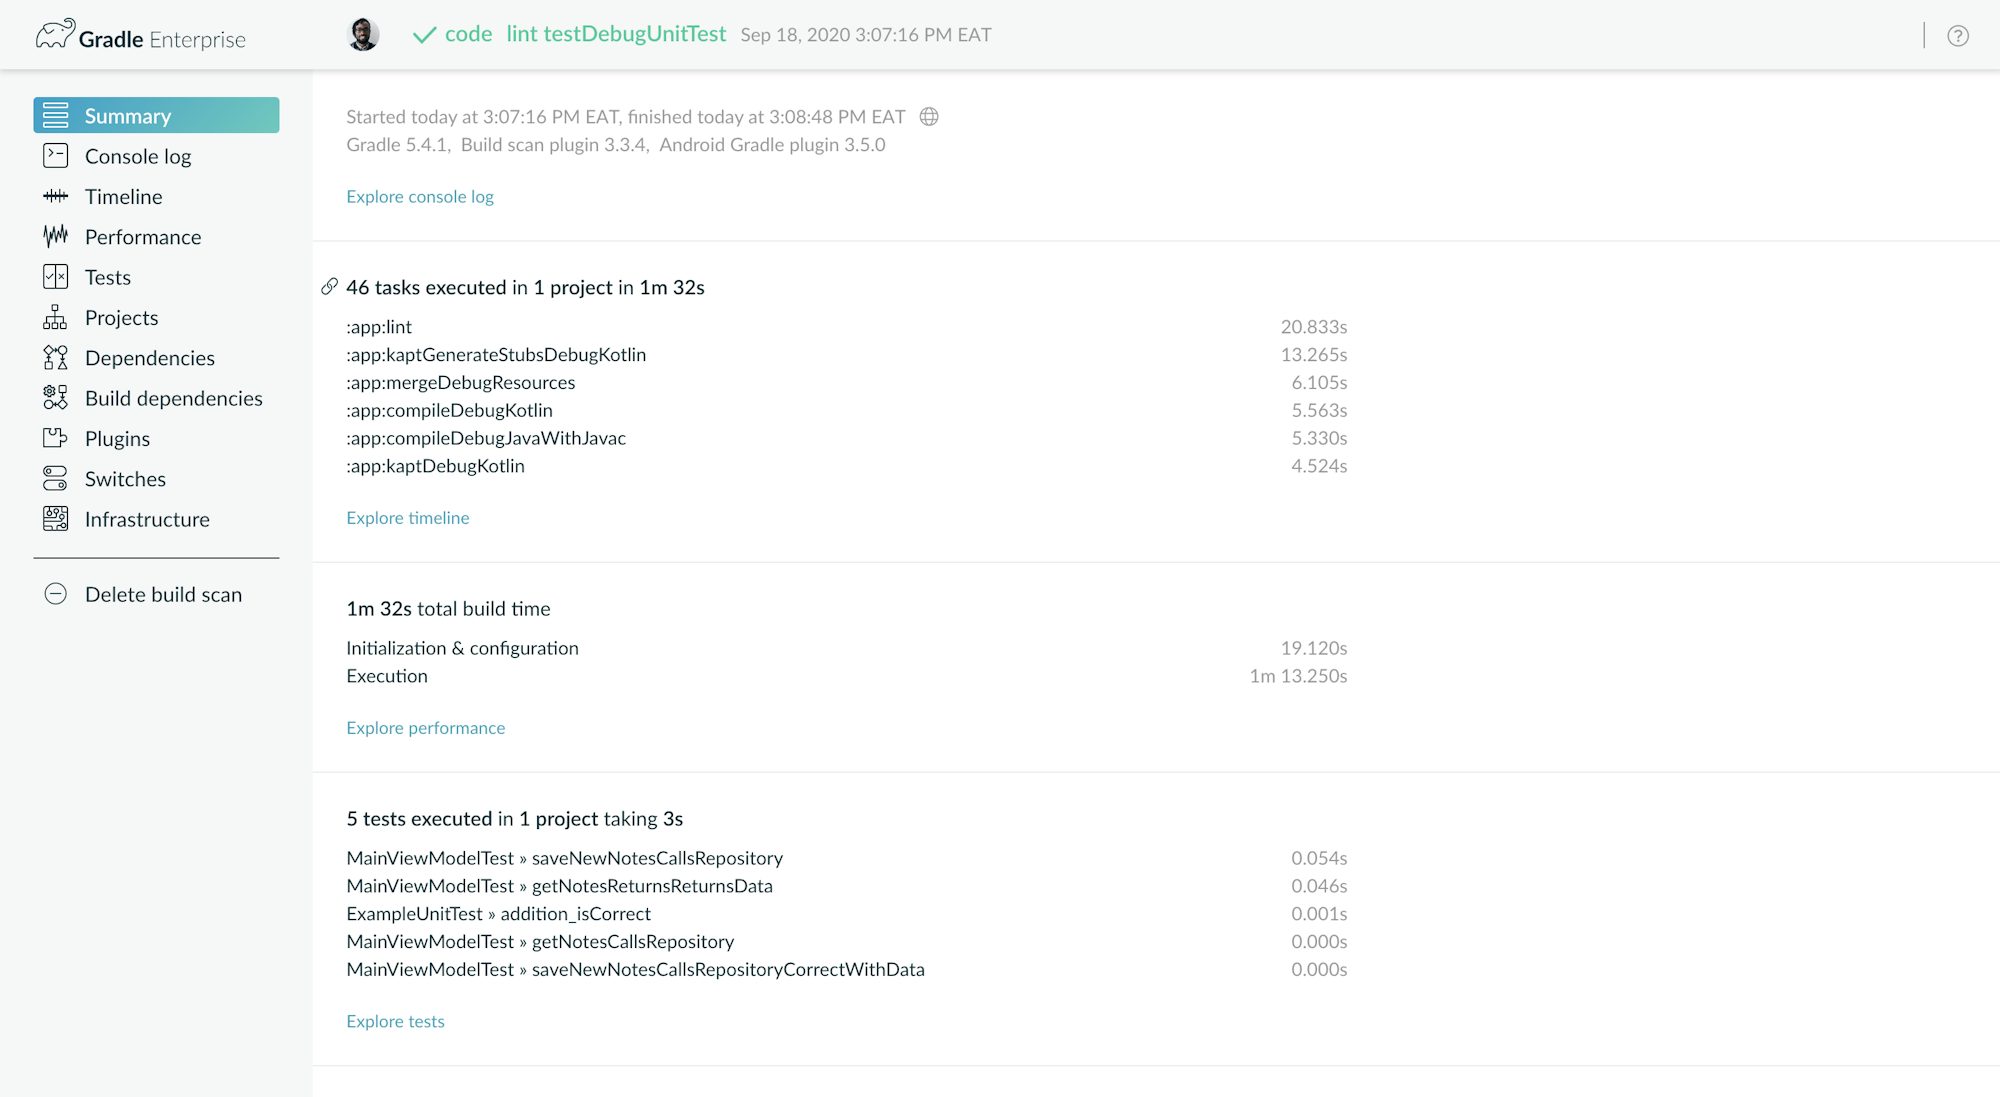Image resolution: width=2000 pixels, height=1097 pixels.
Task: Open the Console log sidebar icon
Action: 56,156
